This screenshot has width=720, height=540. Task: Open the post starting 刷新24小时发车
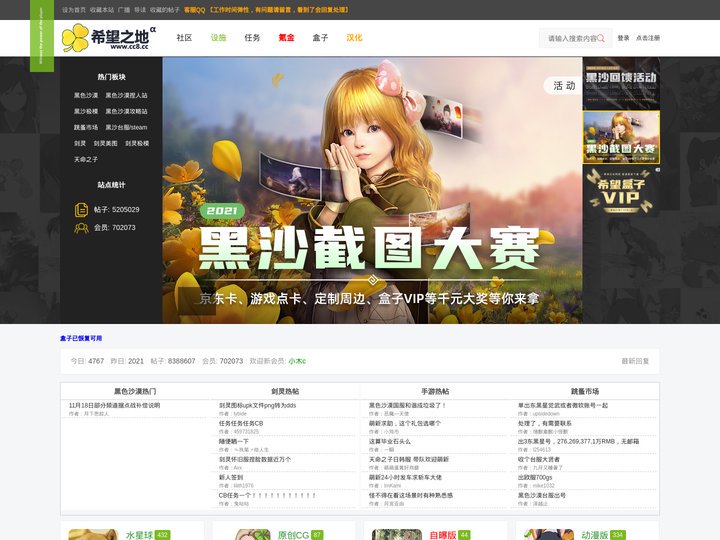click(405, 478)
